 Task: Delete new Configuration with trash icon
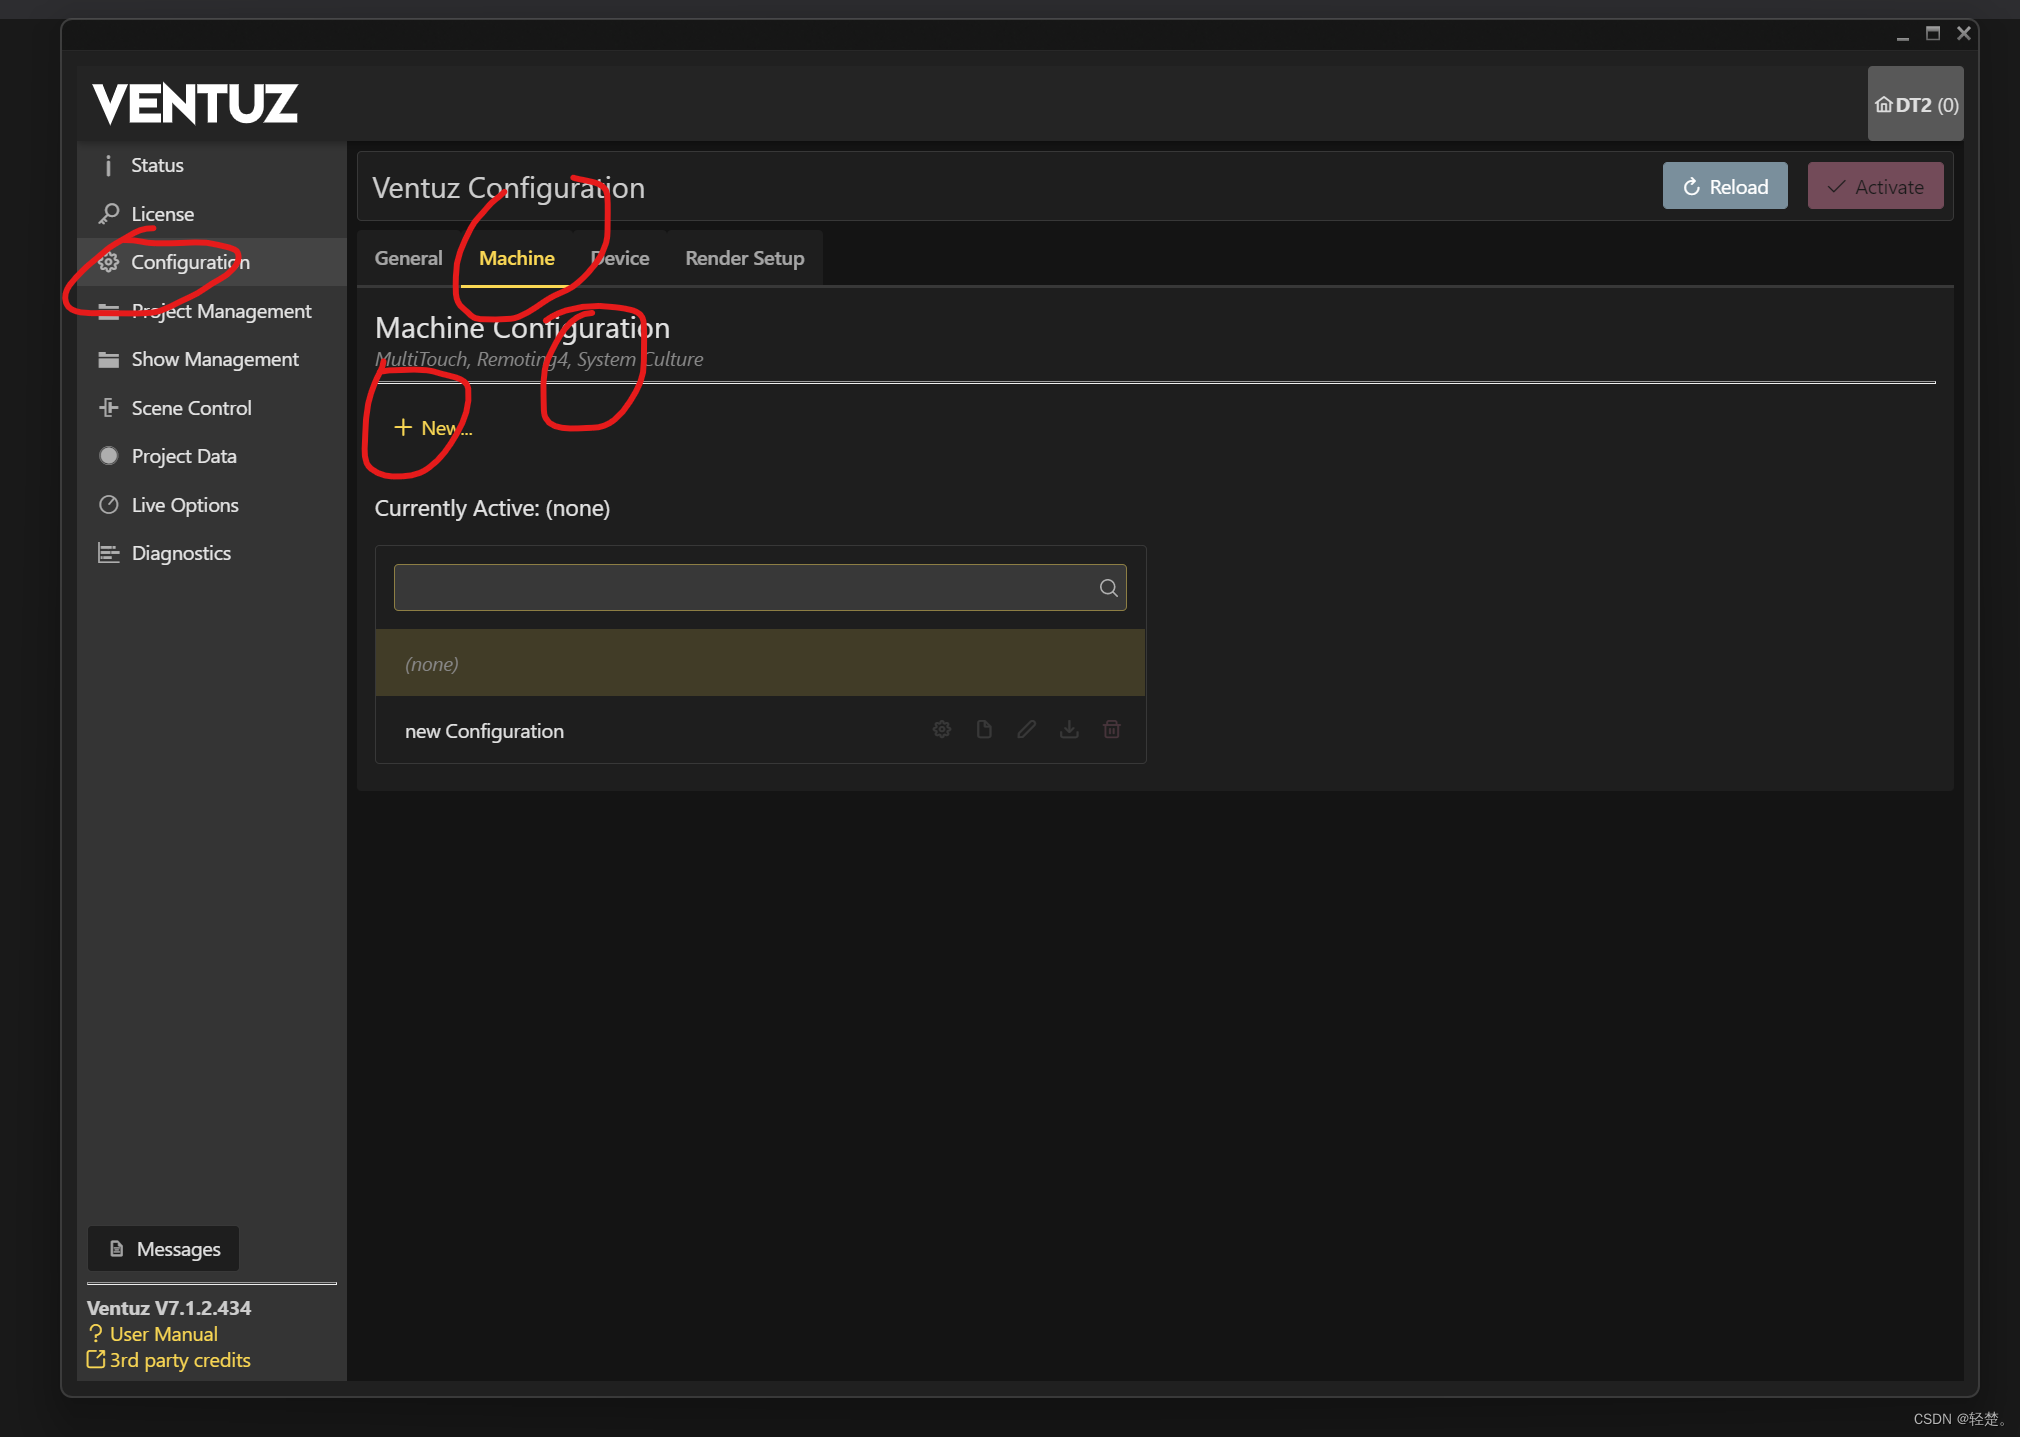tap(1111, 730)
